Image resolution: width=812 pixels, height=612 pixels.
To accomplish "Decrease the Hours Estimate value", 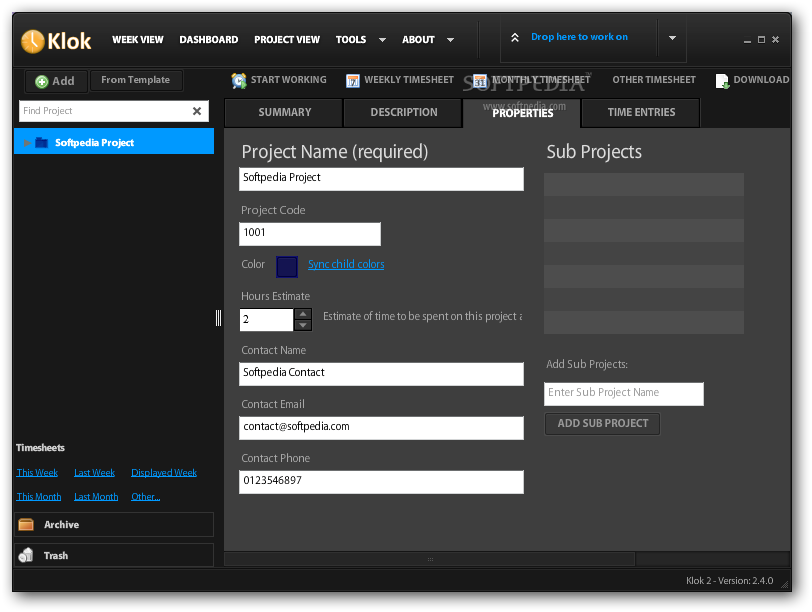I will pyautogui.click(x=303, y=325).
